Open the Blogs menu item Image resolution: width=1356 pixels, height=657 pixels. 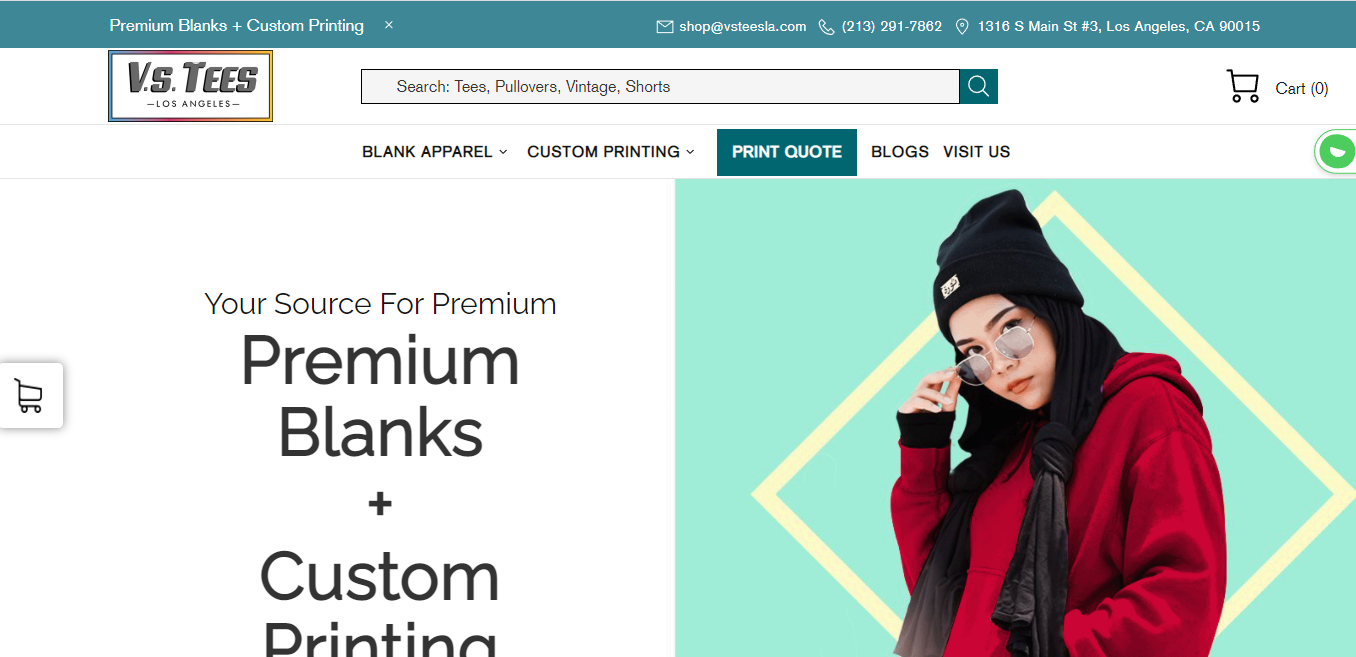pyautogui.click(x=900, y=152)
